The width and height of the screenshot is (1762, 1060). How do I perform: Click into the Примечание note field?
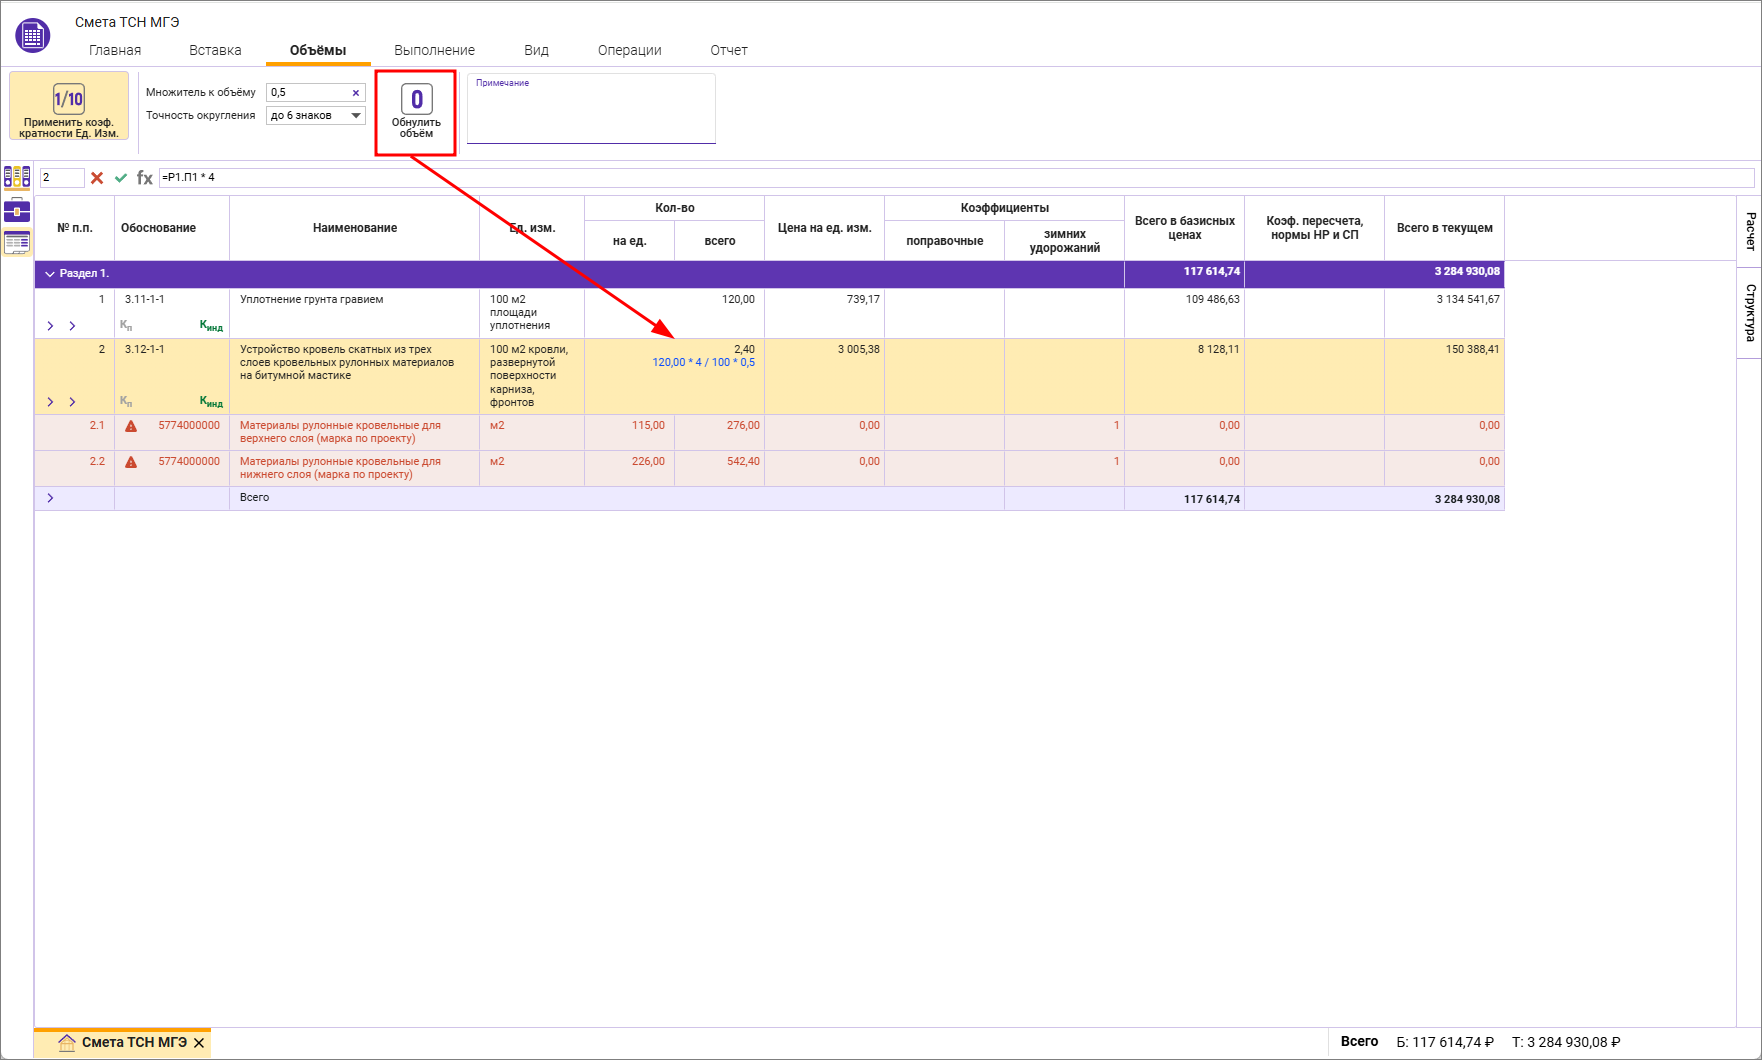(x=591, y=113)
